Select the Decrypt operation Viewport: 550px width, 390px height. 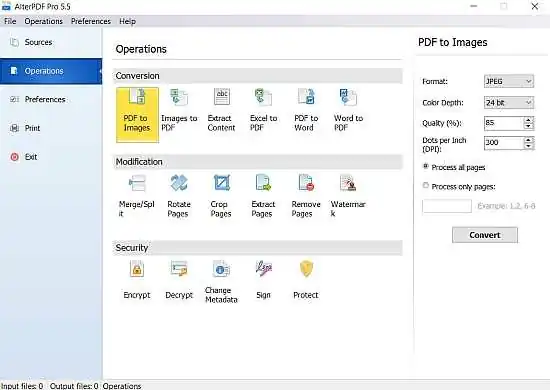point(179,280)
